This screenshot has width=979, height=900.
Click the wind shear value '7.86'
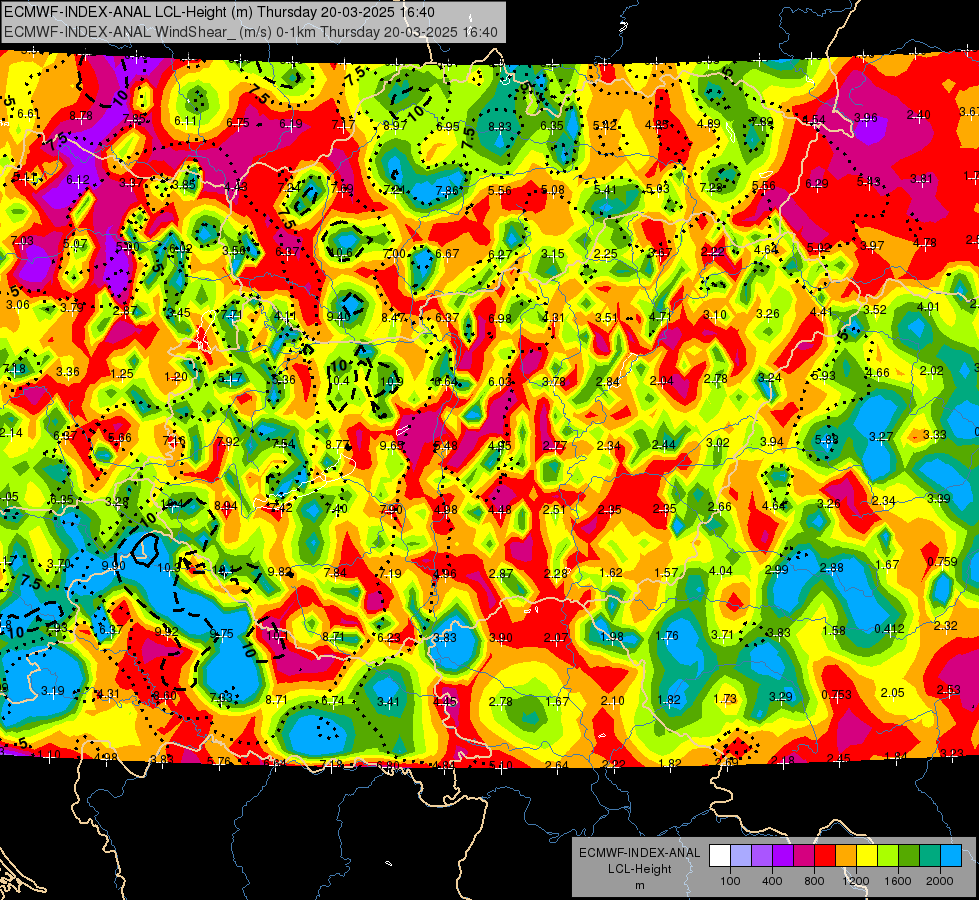tap(447, 191)
